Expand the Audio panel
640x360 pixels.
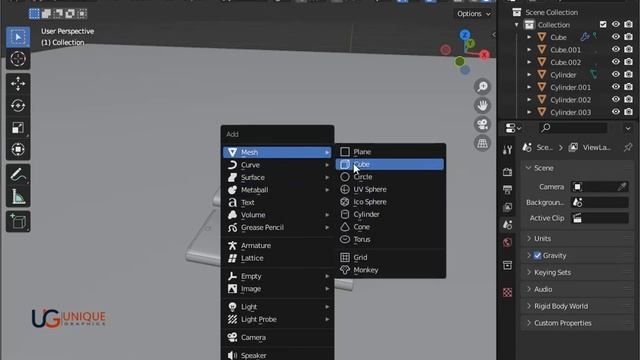pos(577,289)
